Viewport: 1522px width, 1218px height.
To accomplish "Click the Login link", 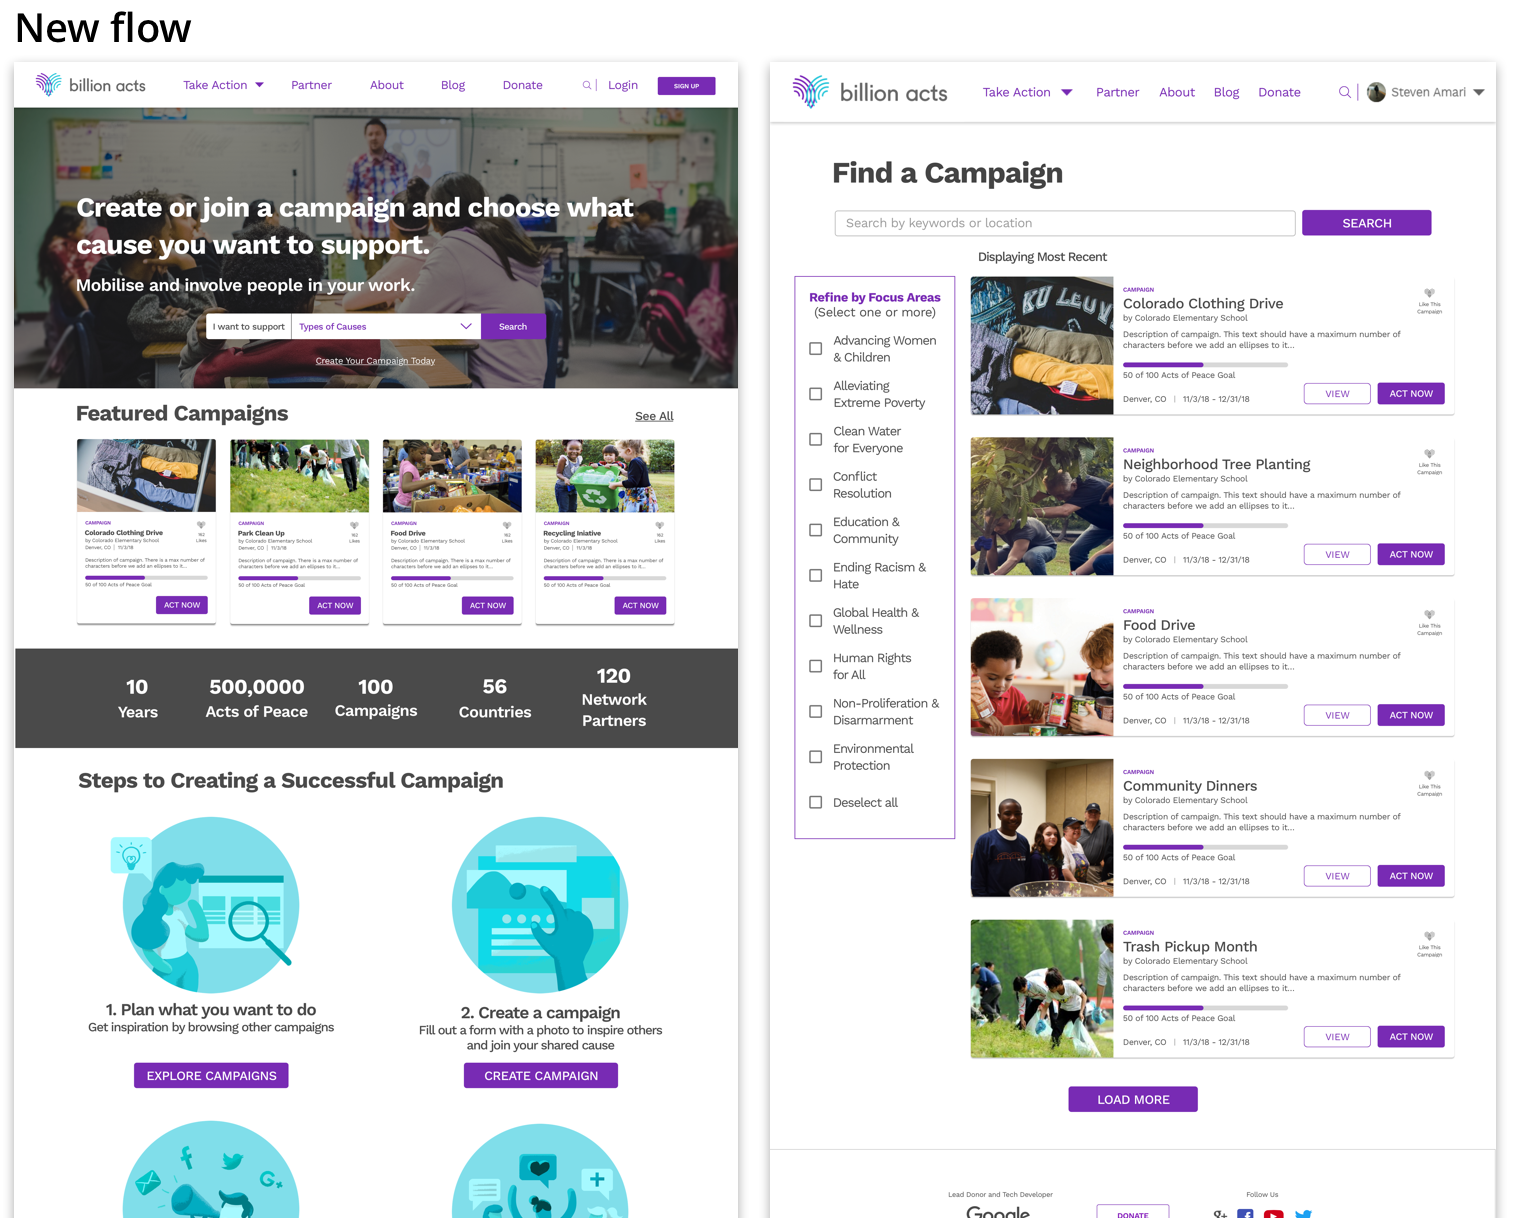I will 623,85.
